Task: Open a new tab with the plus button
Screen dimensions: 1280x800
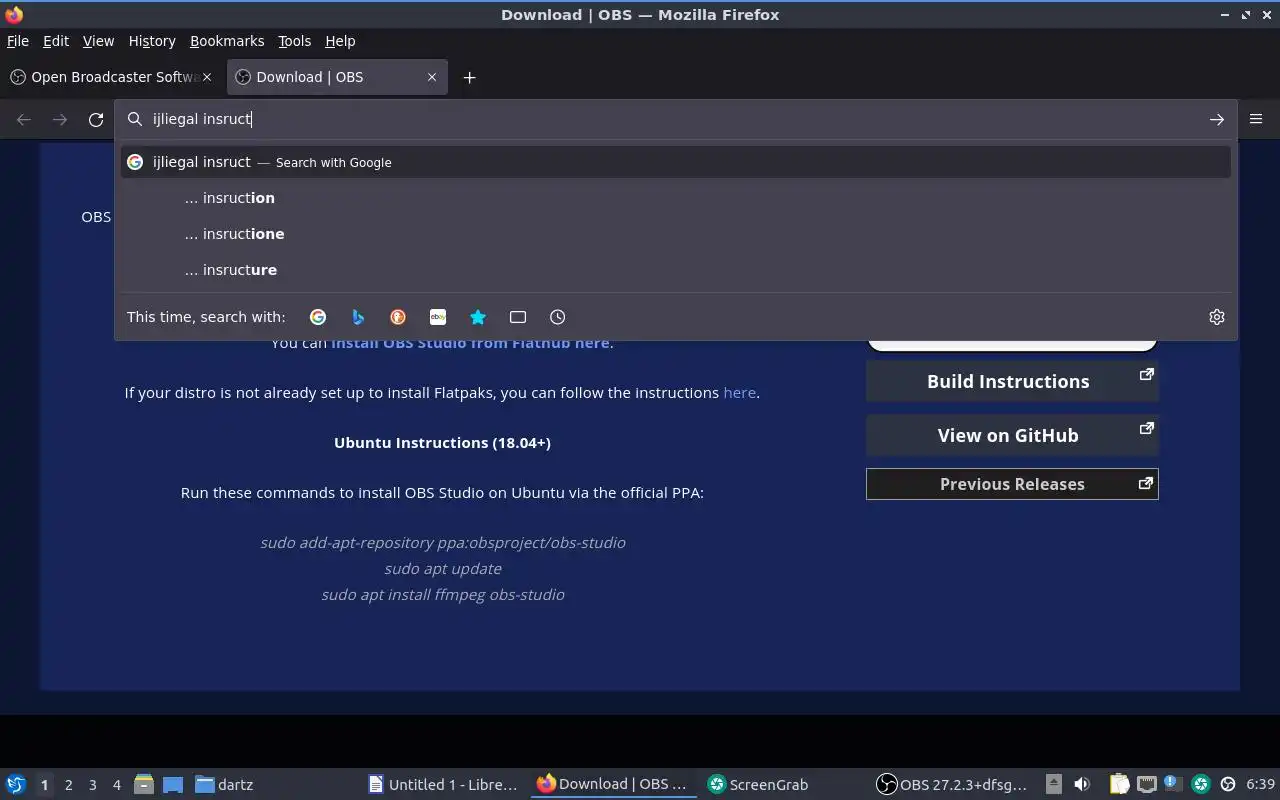Action: click(469, 77)
